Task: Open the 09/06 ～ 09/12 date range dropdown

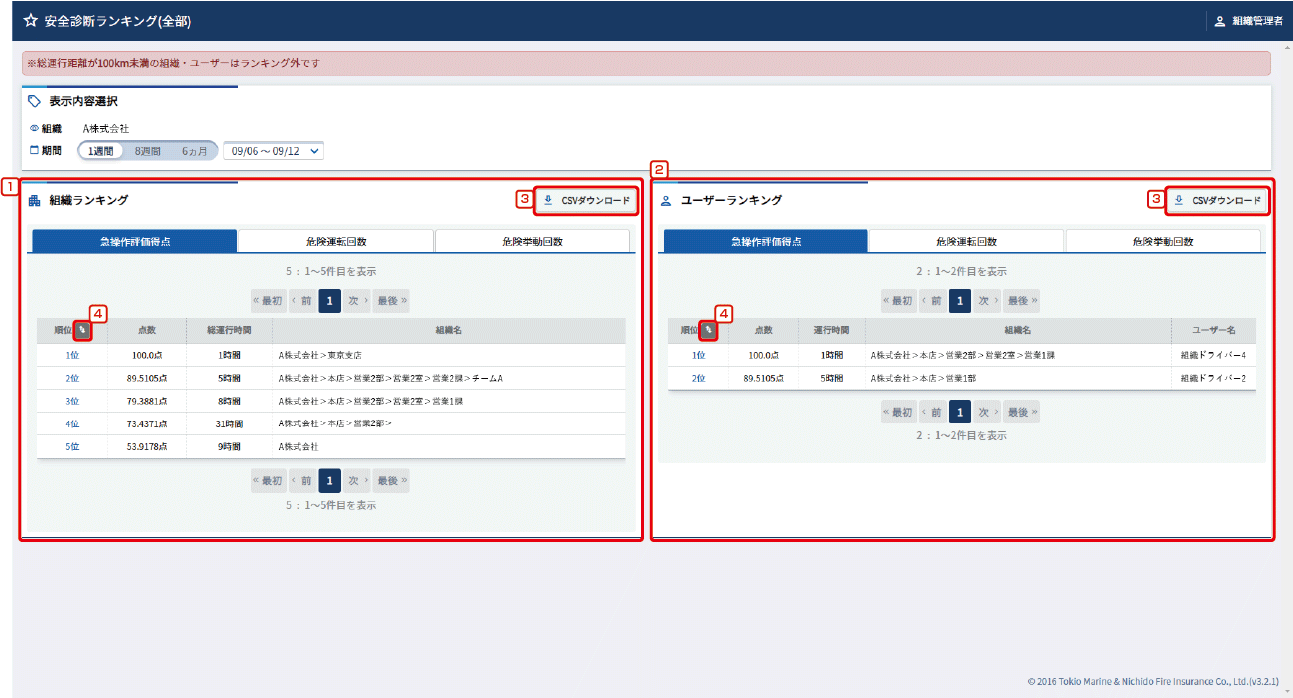Action: click(x=273, y=151)
